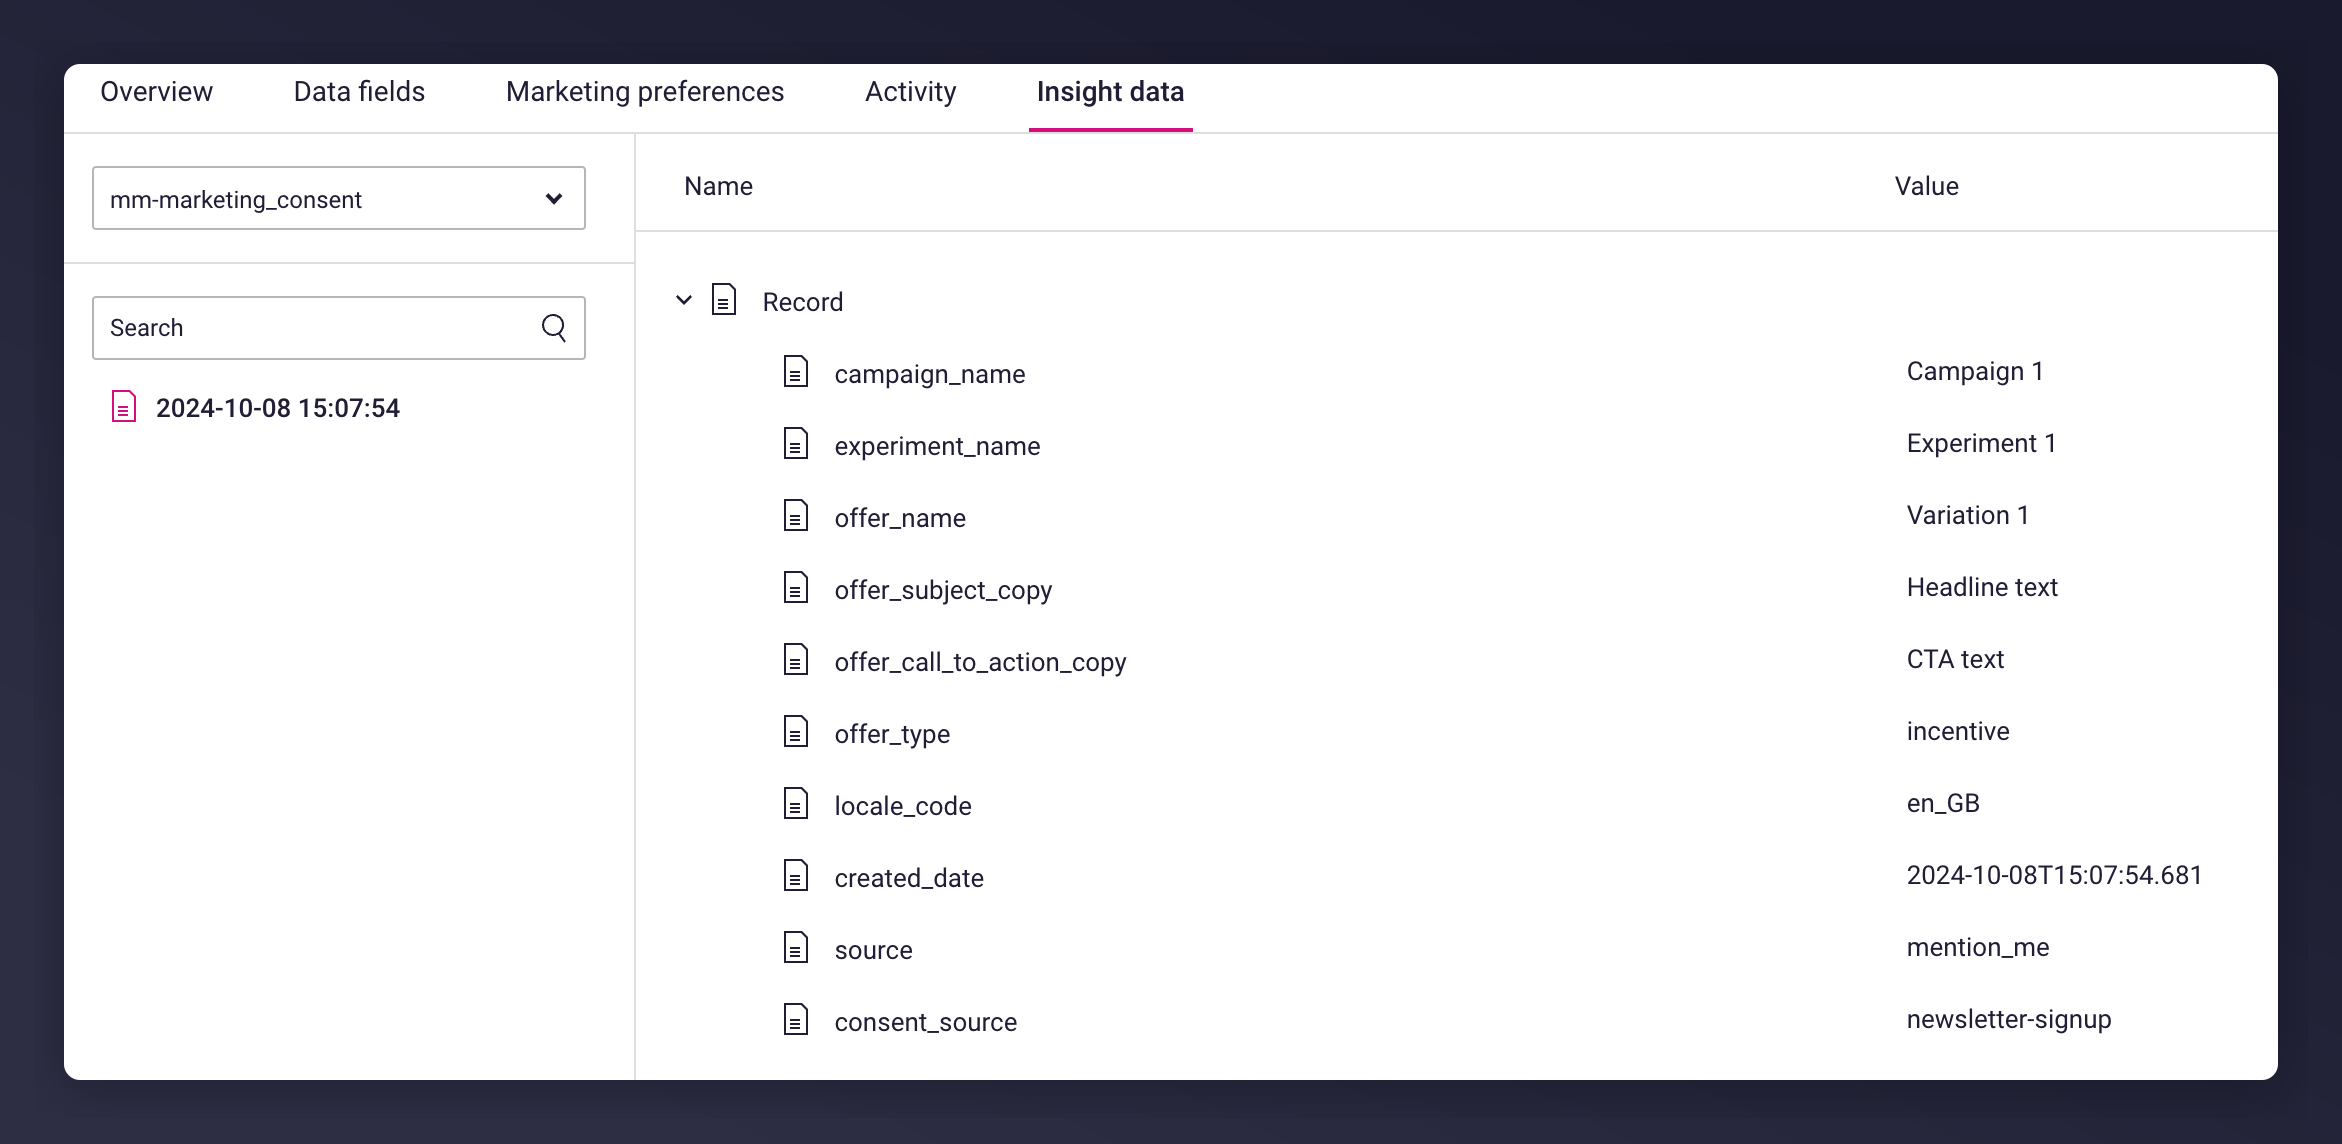Select record 2024-10-08 15:07:54
The width and height of the screenshot is (2342, 1144).
[x=278, y=408]
